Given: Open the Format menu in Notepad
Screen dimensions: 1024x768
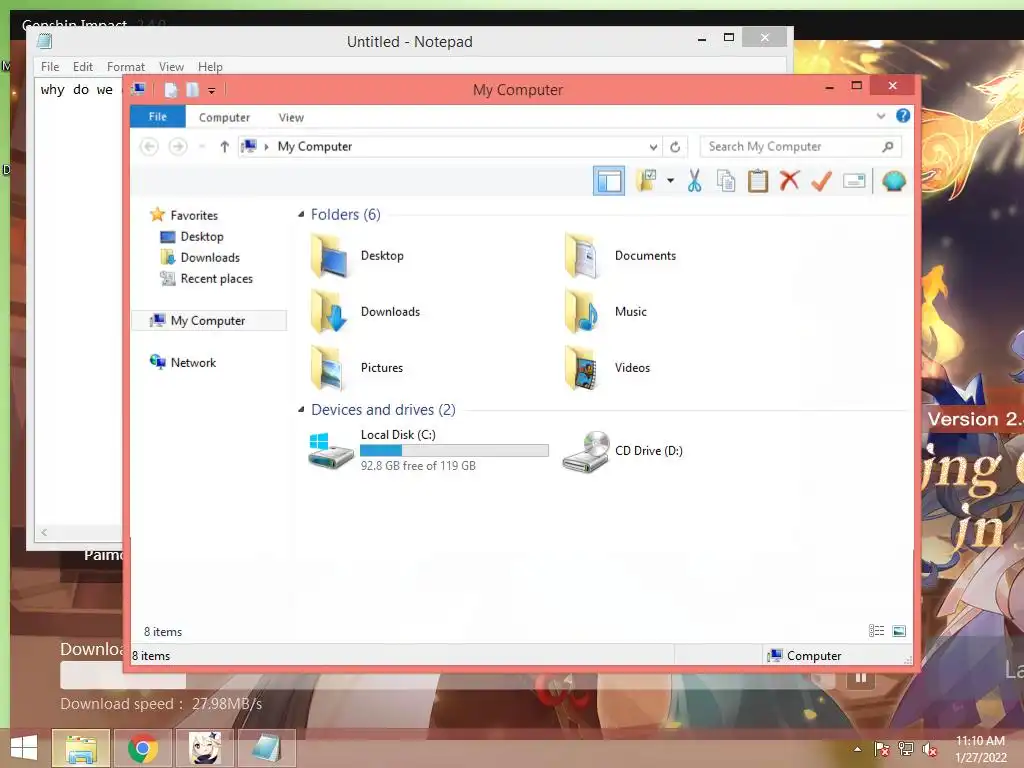Looking at the screenshot, I should tap(125, 67).
